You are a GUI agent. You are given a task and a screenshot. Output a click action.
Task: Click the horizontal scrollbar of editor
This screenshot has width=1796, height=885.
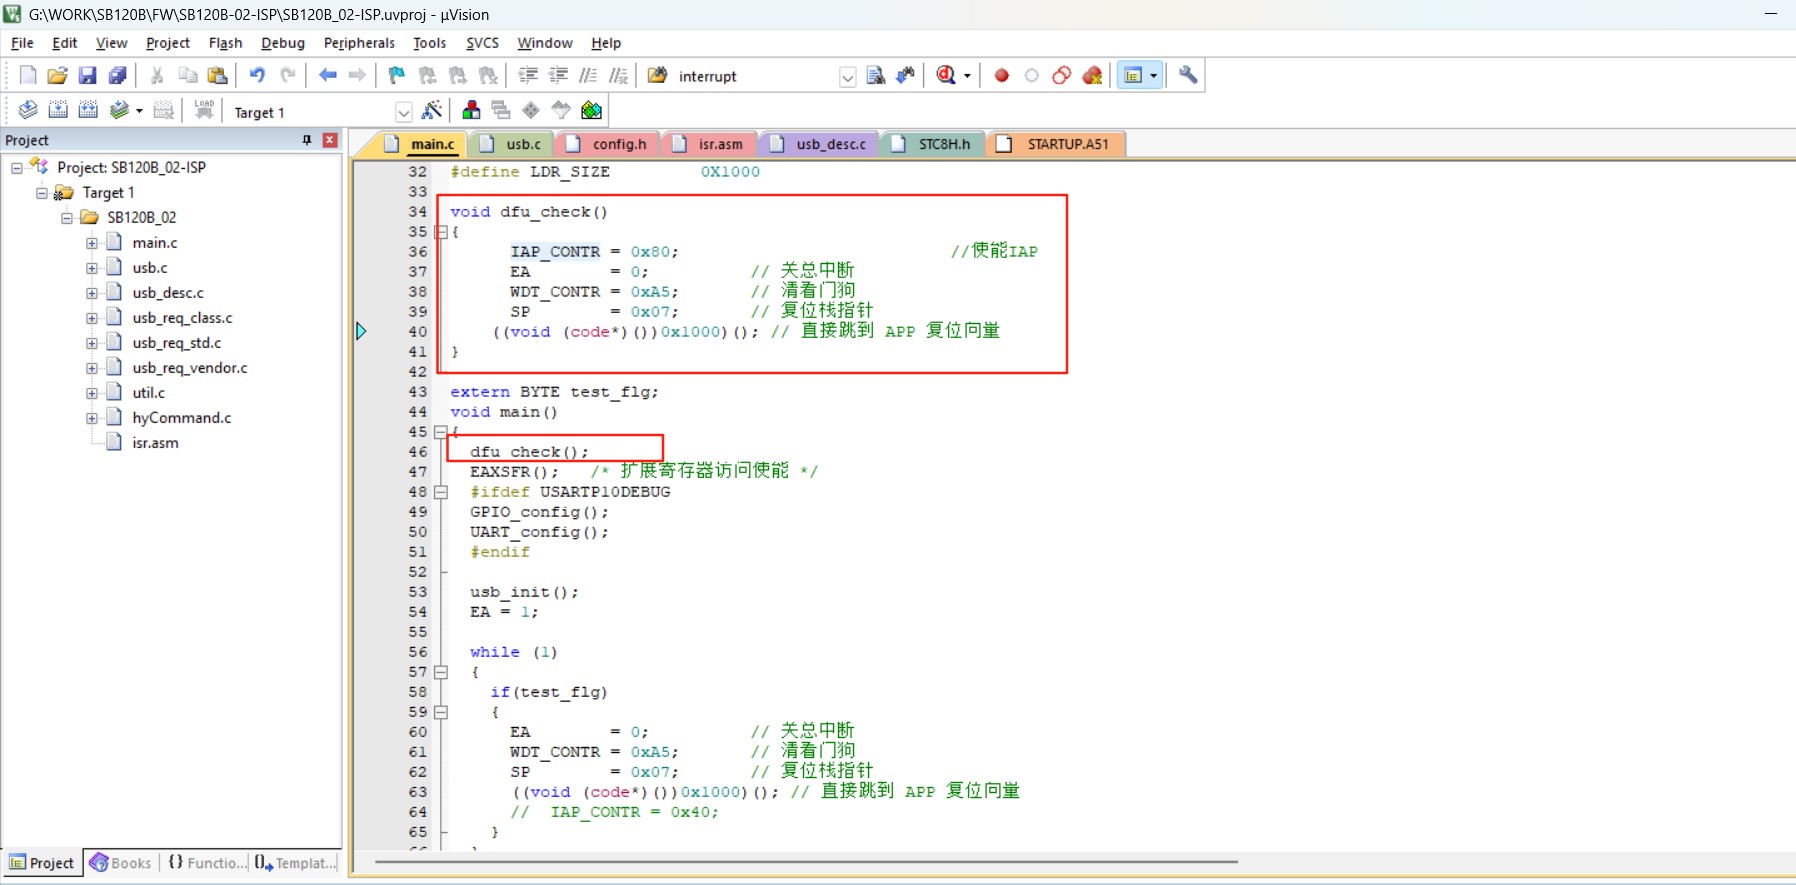pos(806,862)
